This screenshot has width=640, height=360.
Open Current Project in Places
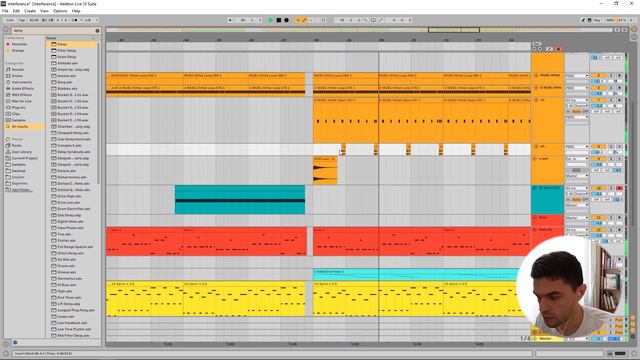[24, 158]
